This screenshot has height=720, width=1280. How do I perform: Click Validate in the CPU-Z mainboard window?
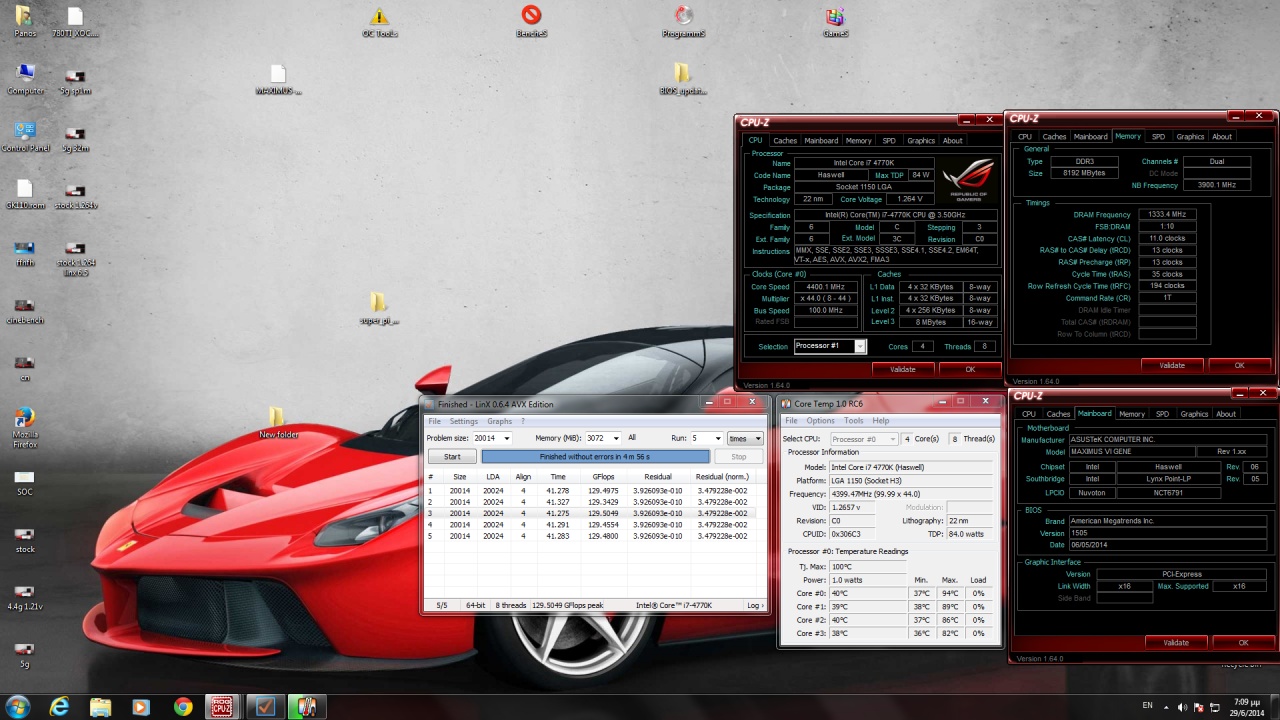click(1176, 642)
